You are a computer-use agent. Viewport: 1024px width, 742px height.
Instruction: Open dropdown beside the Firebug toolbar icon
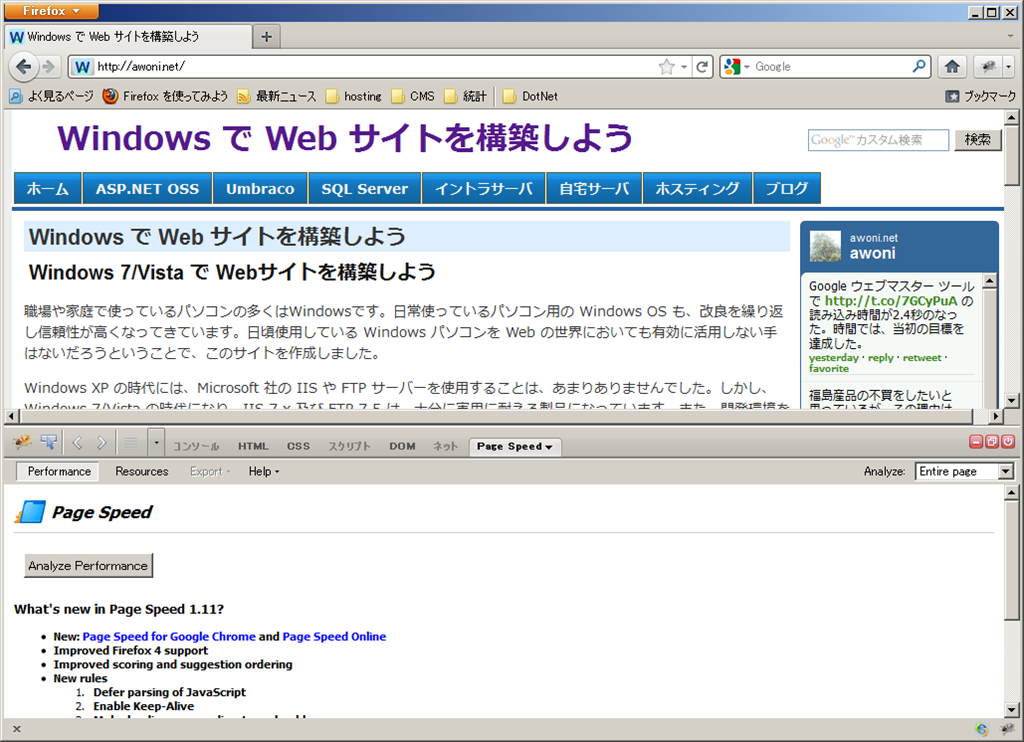pyautogui.click(x=1008, y=67)
